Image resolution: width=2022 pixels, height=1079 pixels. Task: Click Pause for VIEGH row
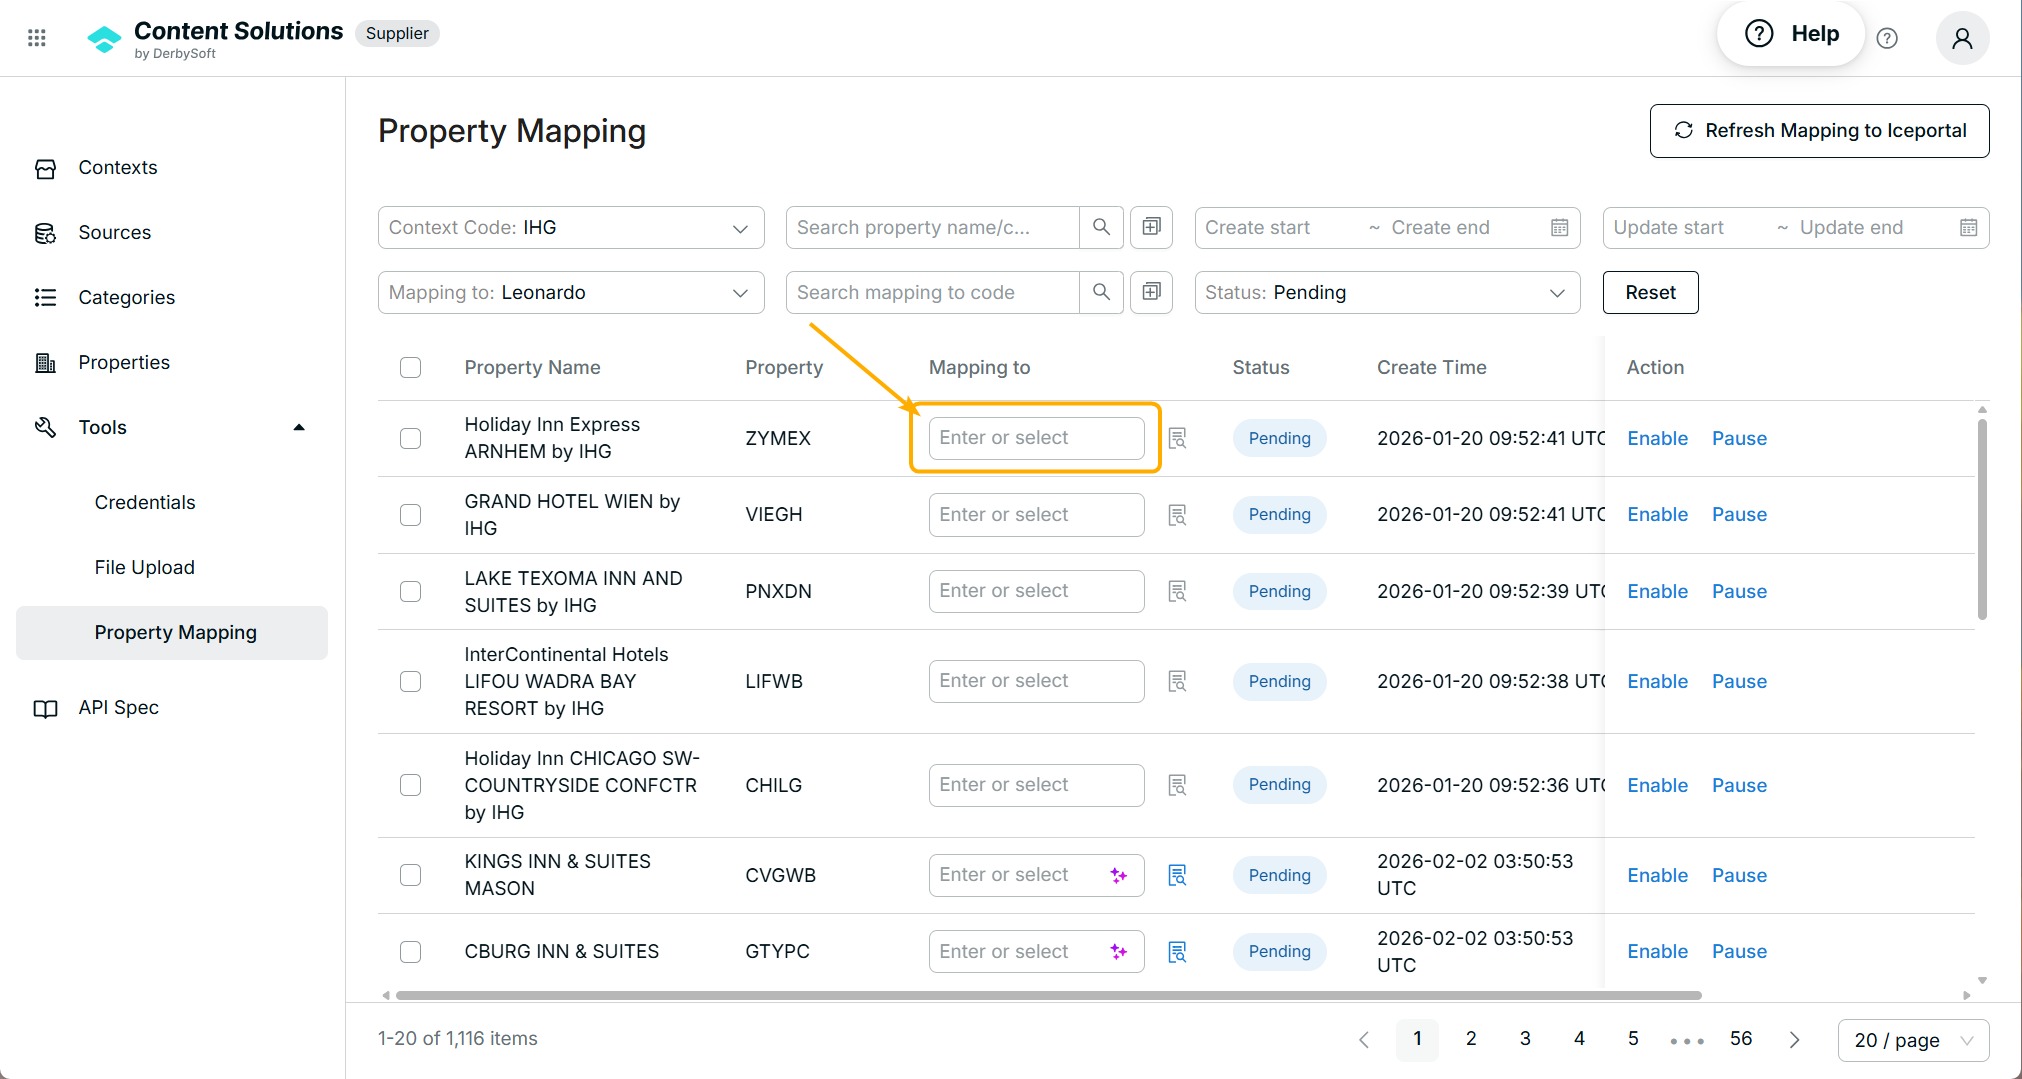tap(1739, 514)
